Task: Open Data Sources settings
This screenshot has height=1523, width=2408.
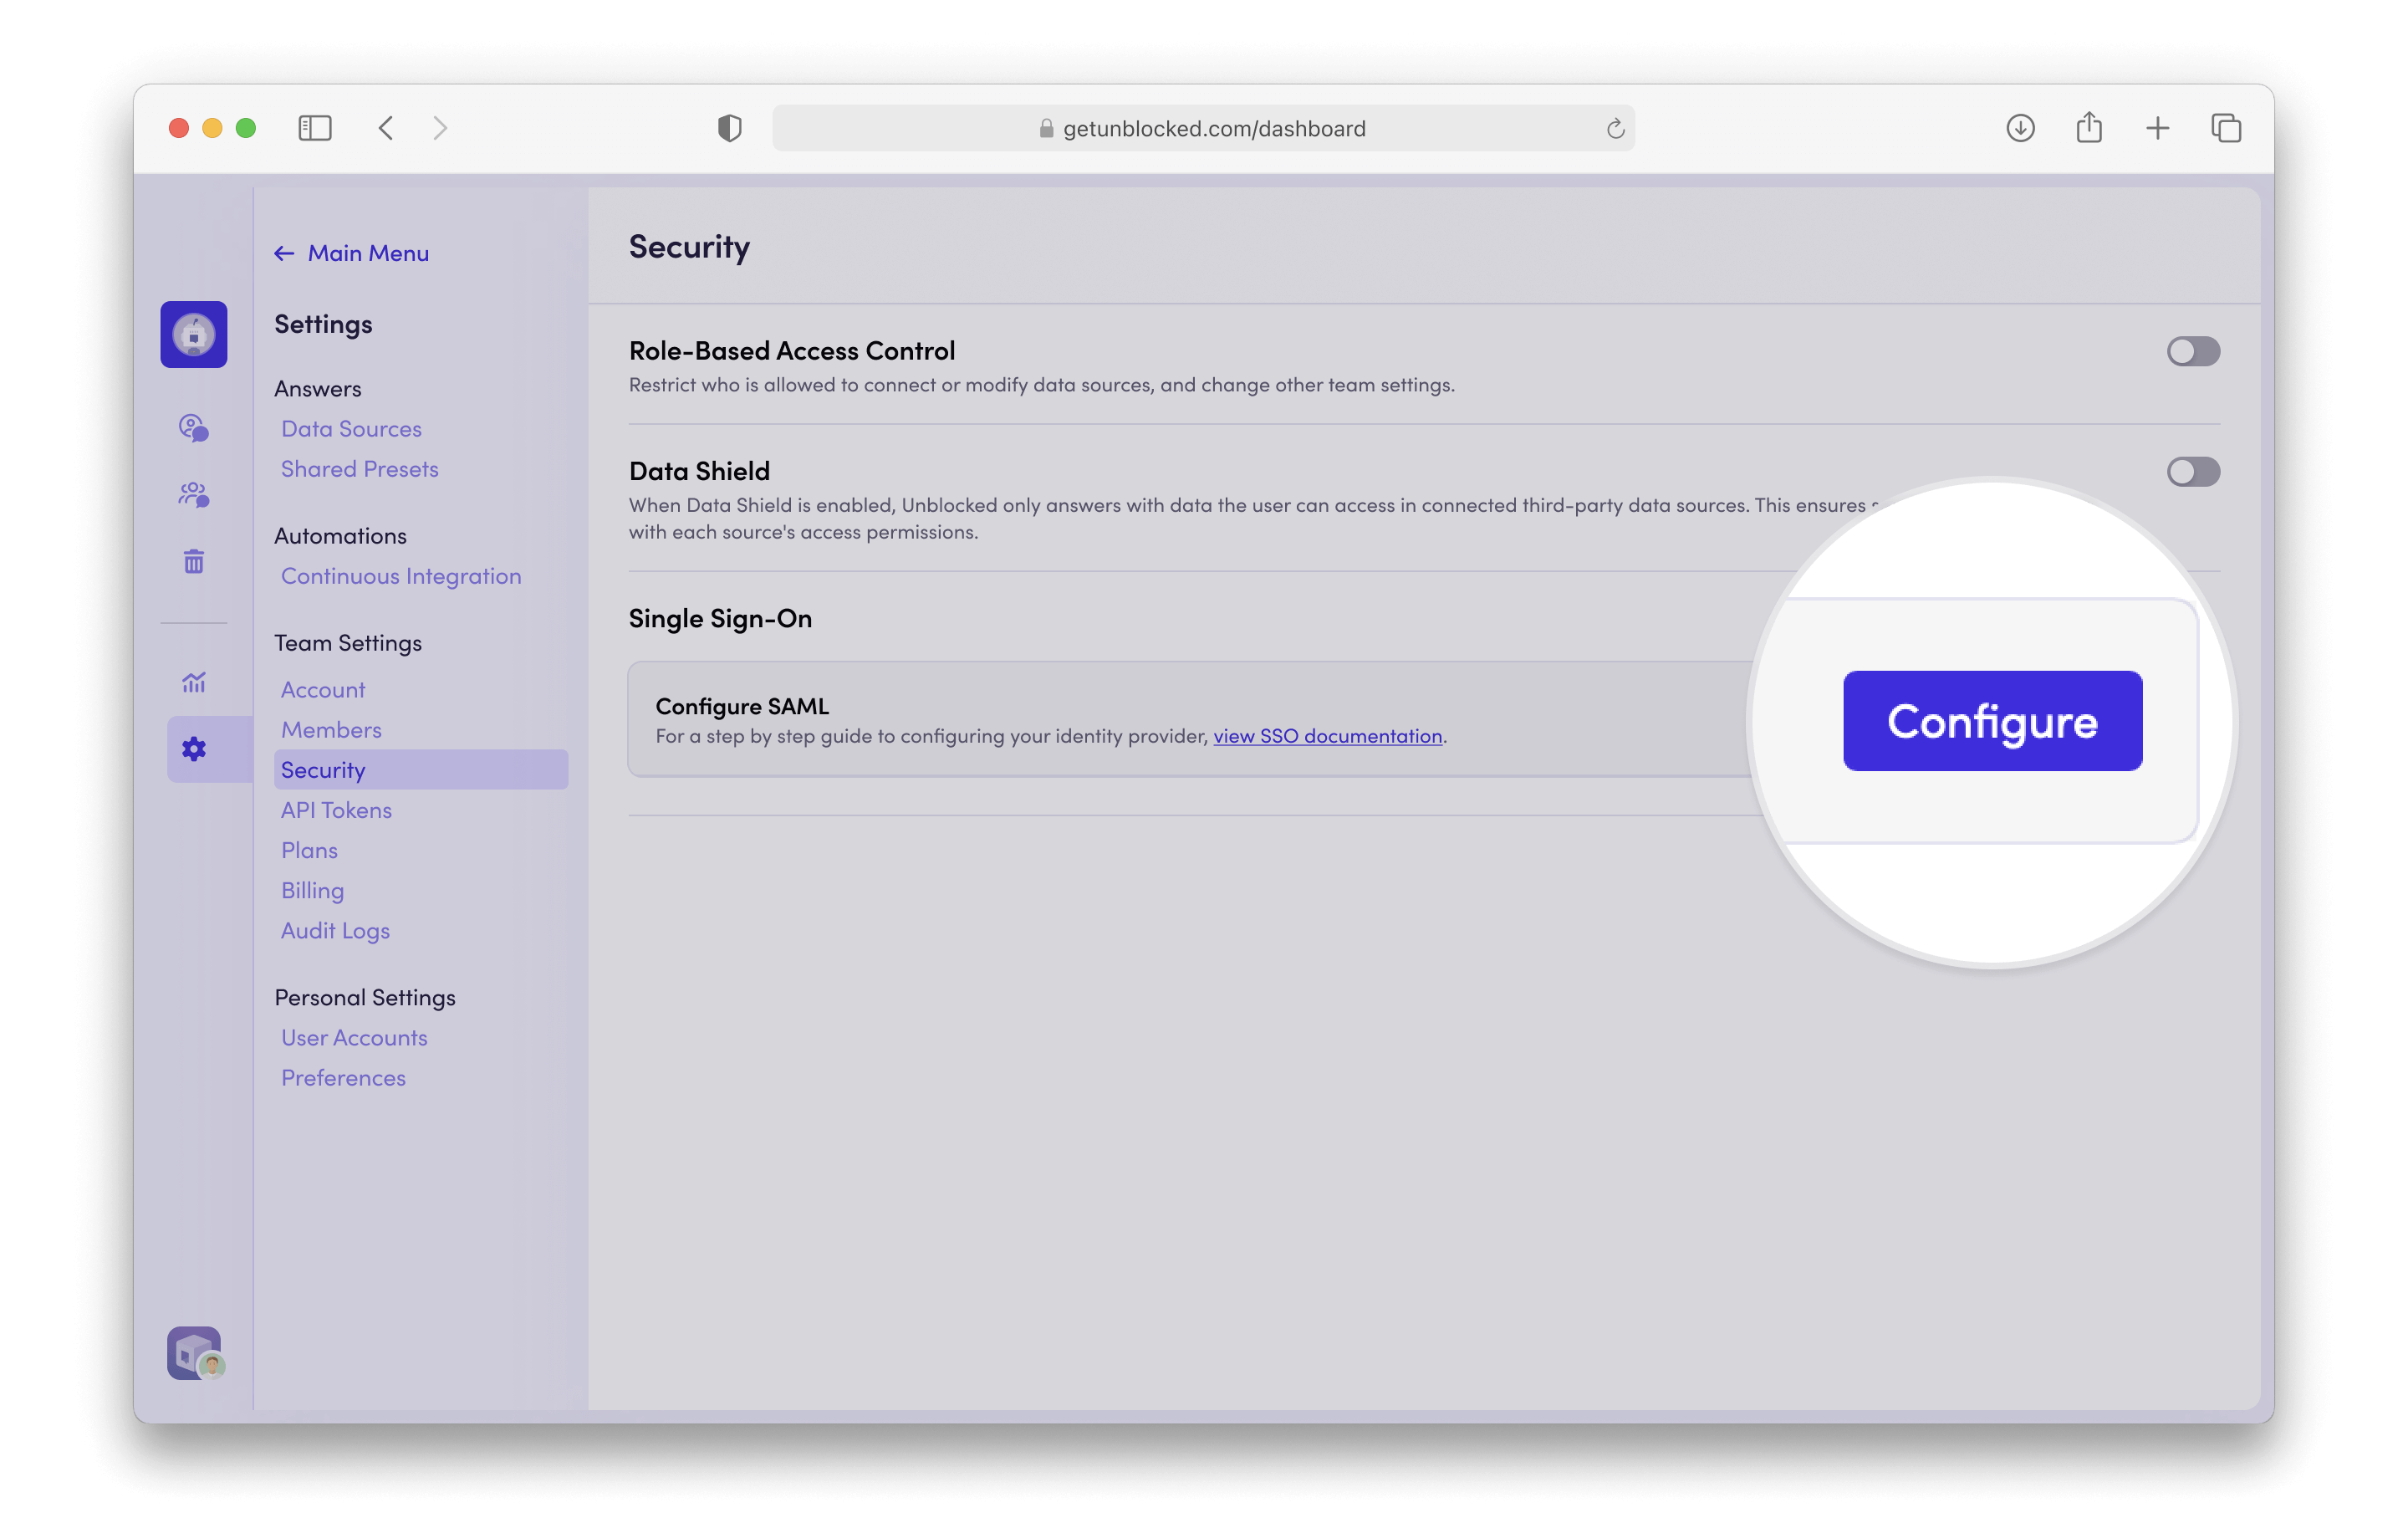Action: [351, 429]
